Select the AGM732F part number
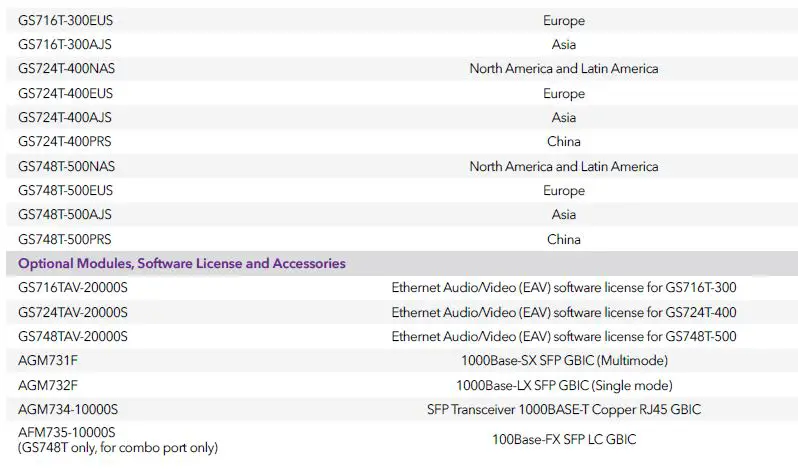The height and width of the screenshot is (469, 798). tap(48, 385)
